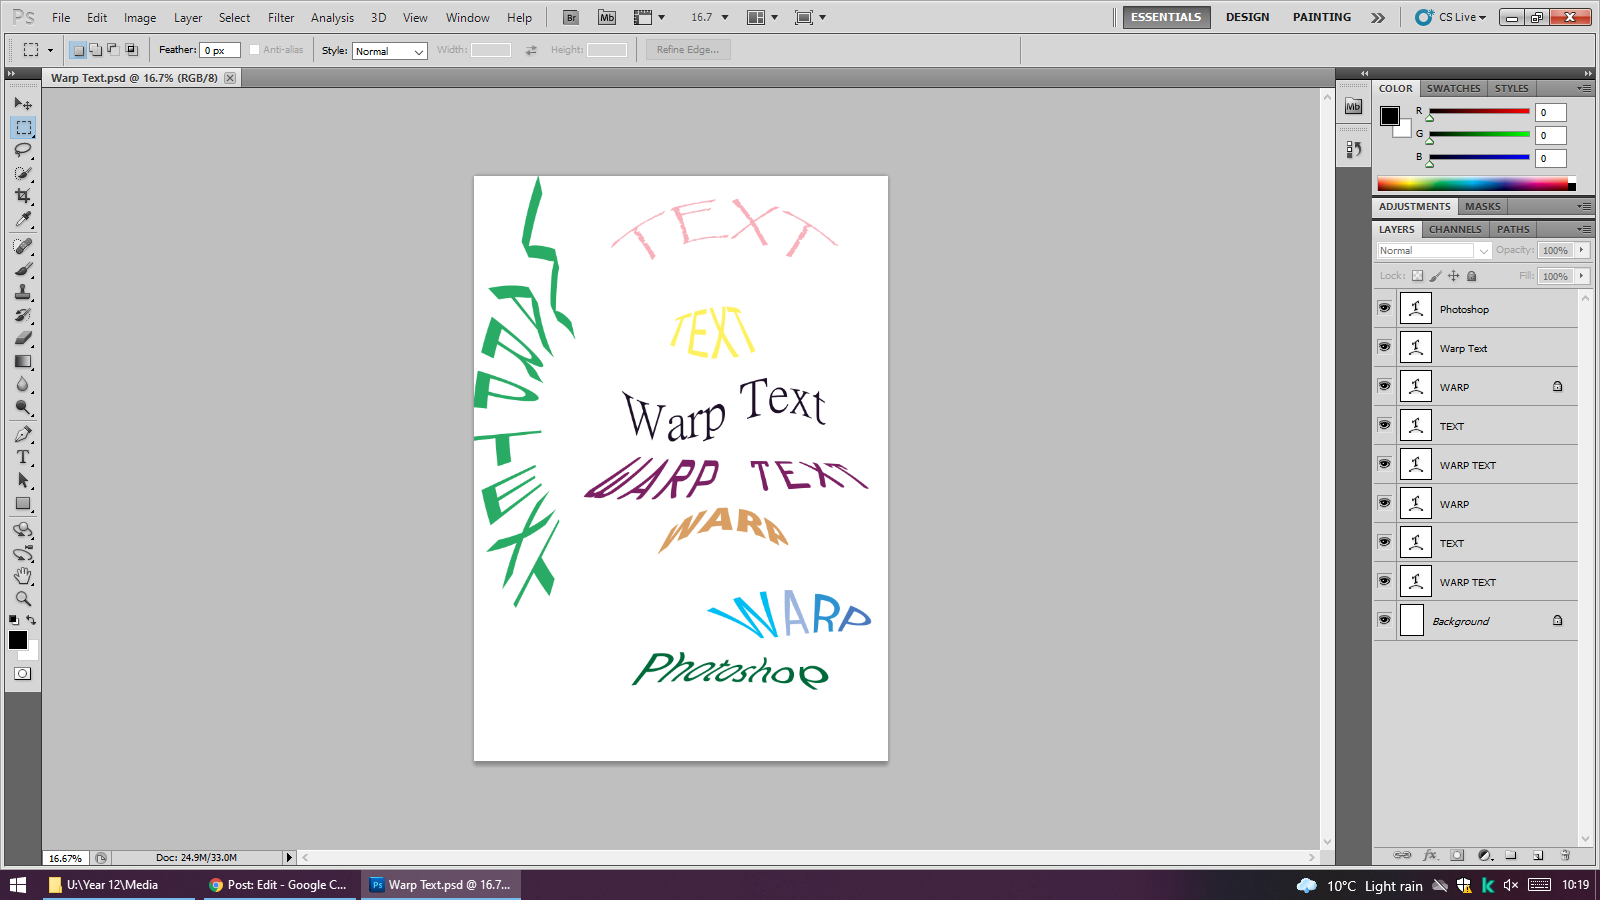
Task: Open the Layer menu
Action: click(188, 17)
